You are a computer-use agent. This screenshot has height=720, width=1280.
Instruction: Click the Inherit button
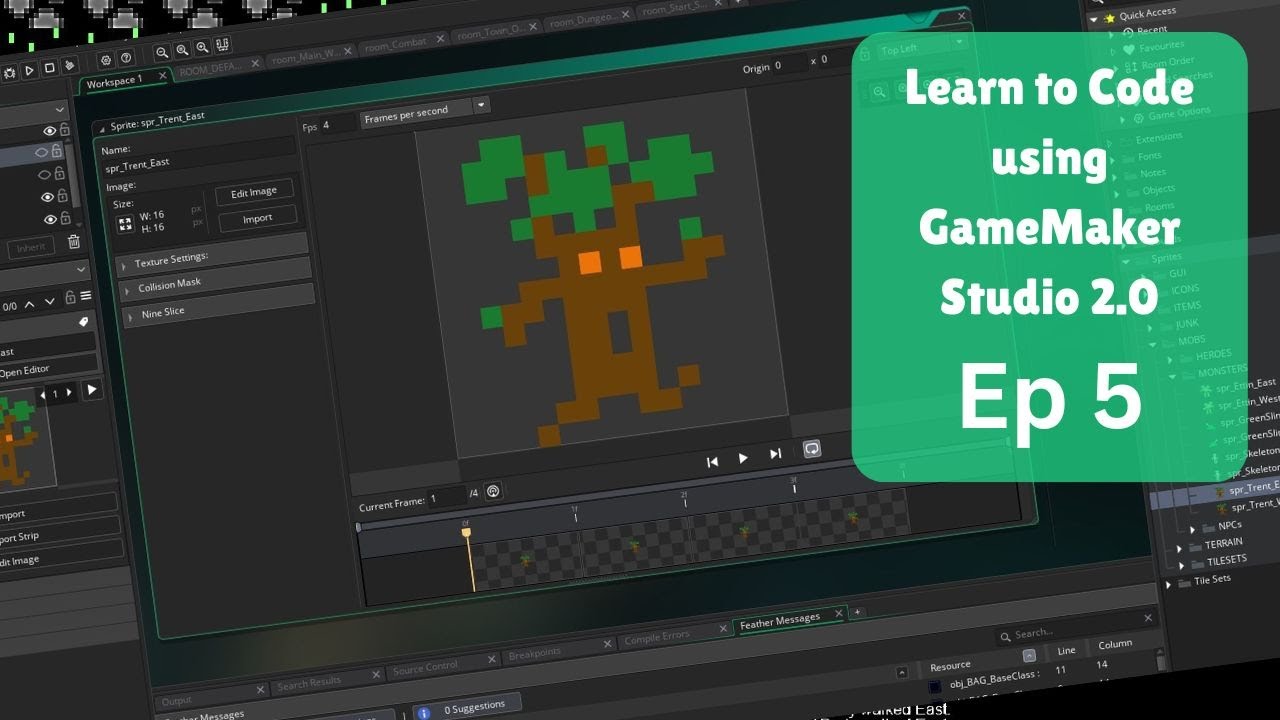click(x=31, y=247)
